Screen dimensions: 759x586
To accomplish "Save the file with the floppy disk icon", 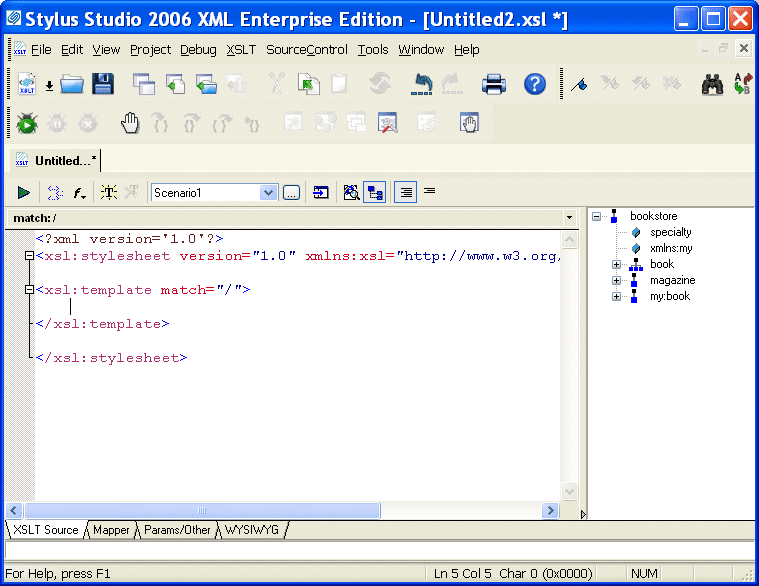I will pyautogui.click(x=102, y=85).
